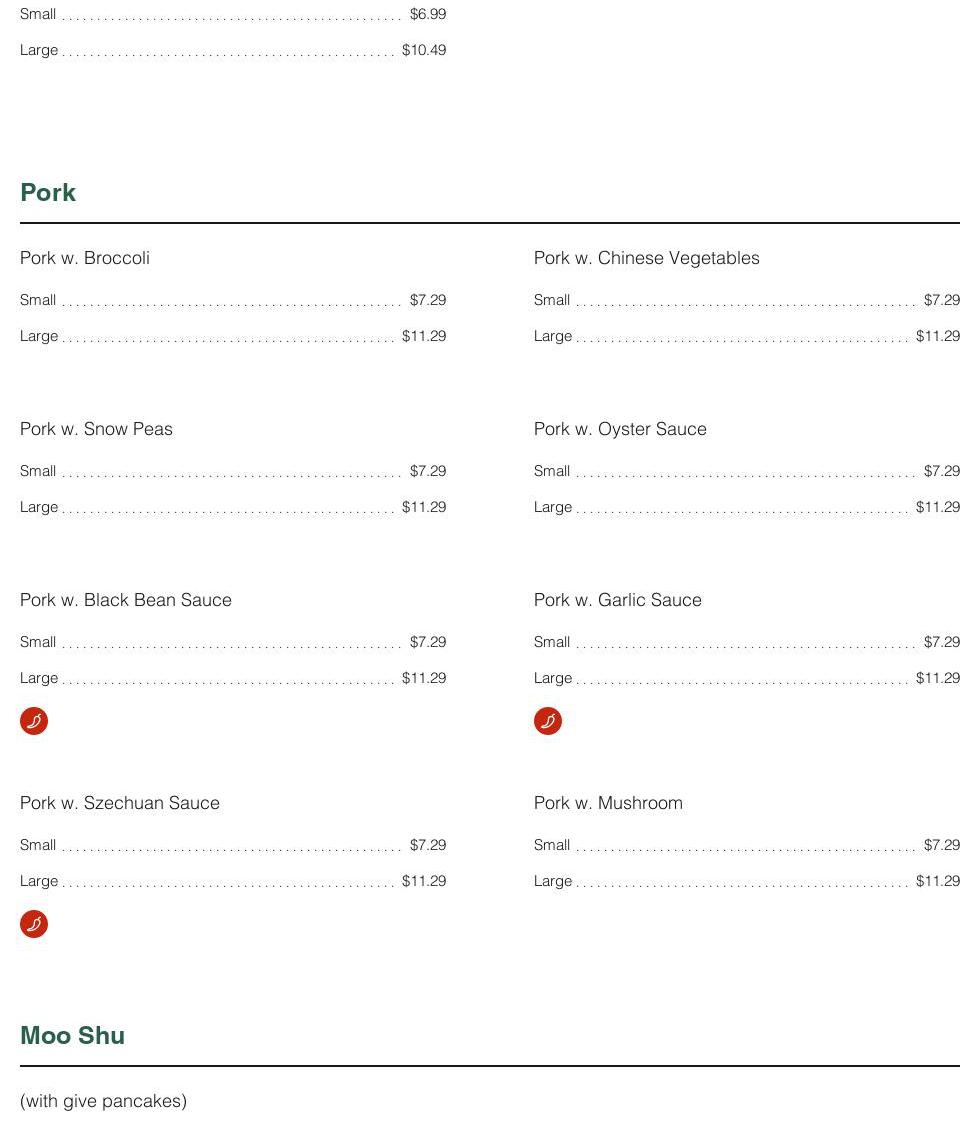Choose the Pork w. Snow Peas title

96,429
